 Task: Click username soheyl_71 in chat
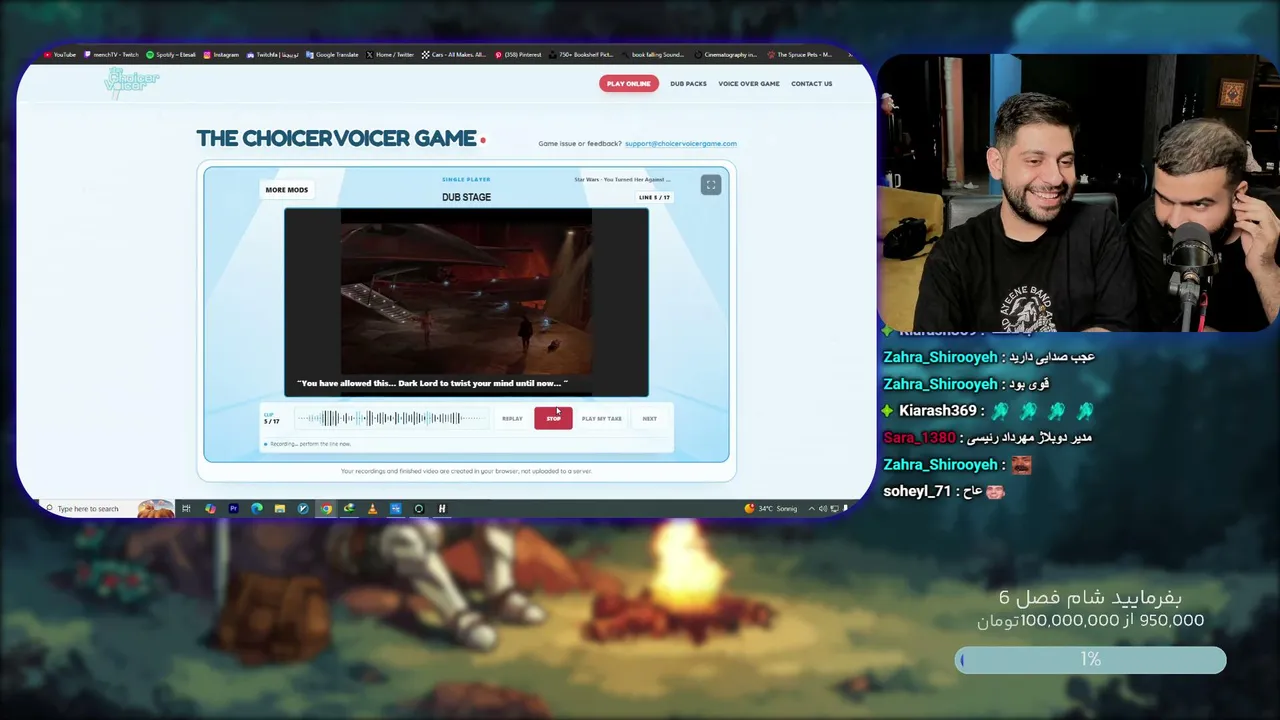(x=917, y=492)
